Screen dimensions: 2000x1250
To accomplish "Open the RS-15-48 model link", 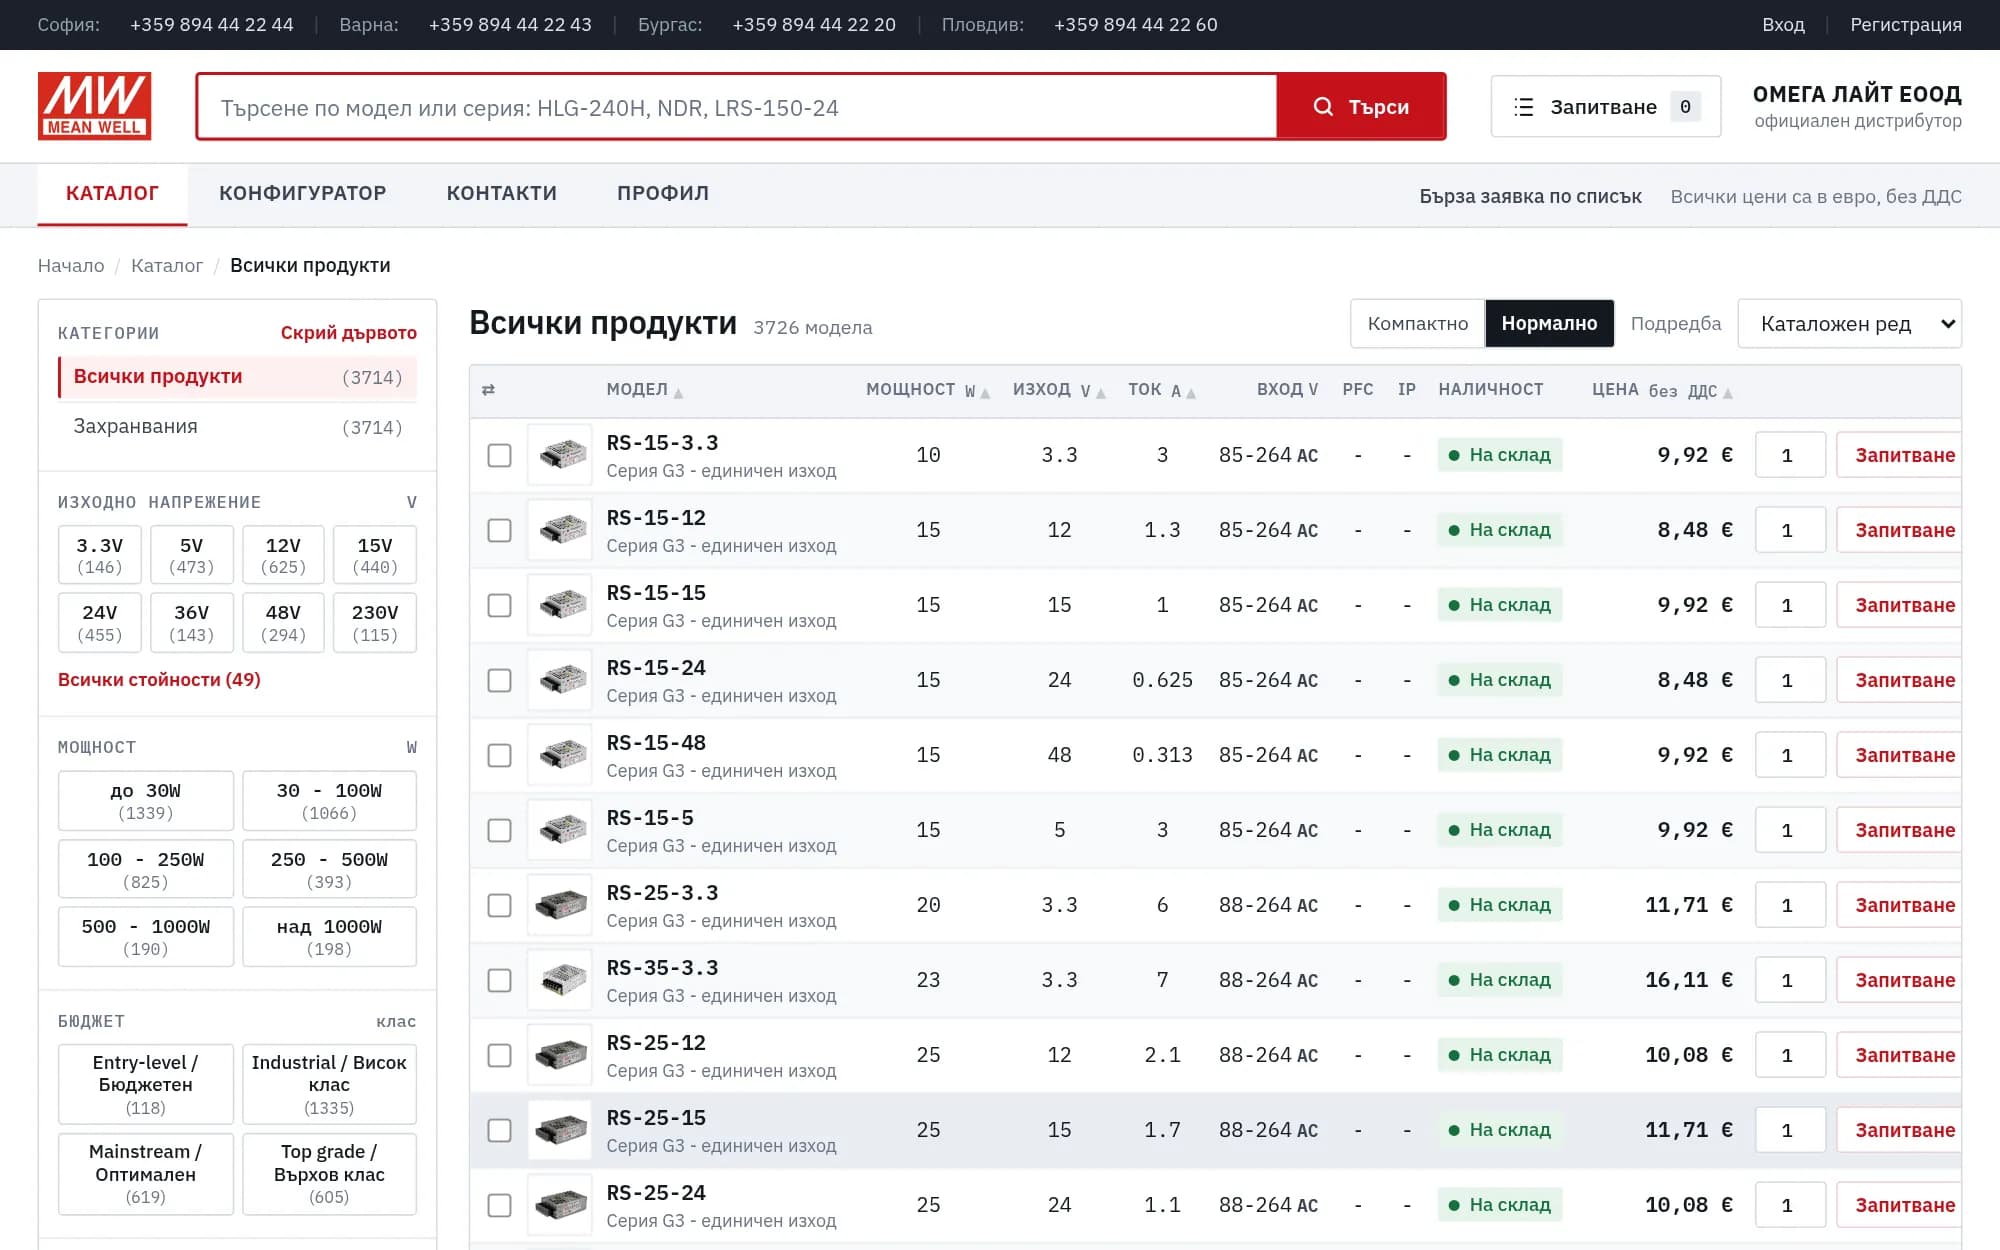I will [x=656, y=743].
